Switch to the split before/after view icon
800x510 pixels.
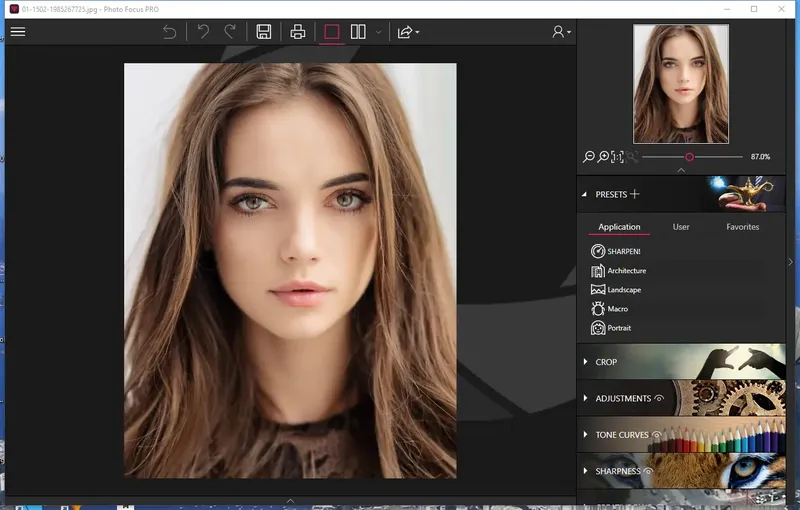pyautogui.click(x=358, y=32)
